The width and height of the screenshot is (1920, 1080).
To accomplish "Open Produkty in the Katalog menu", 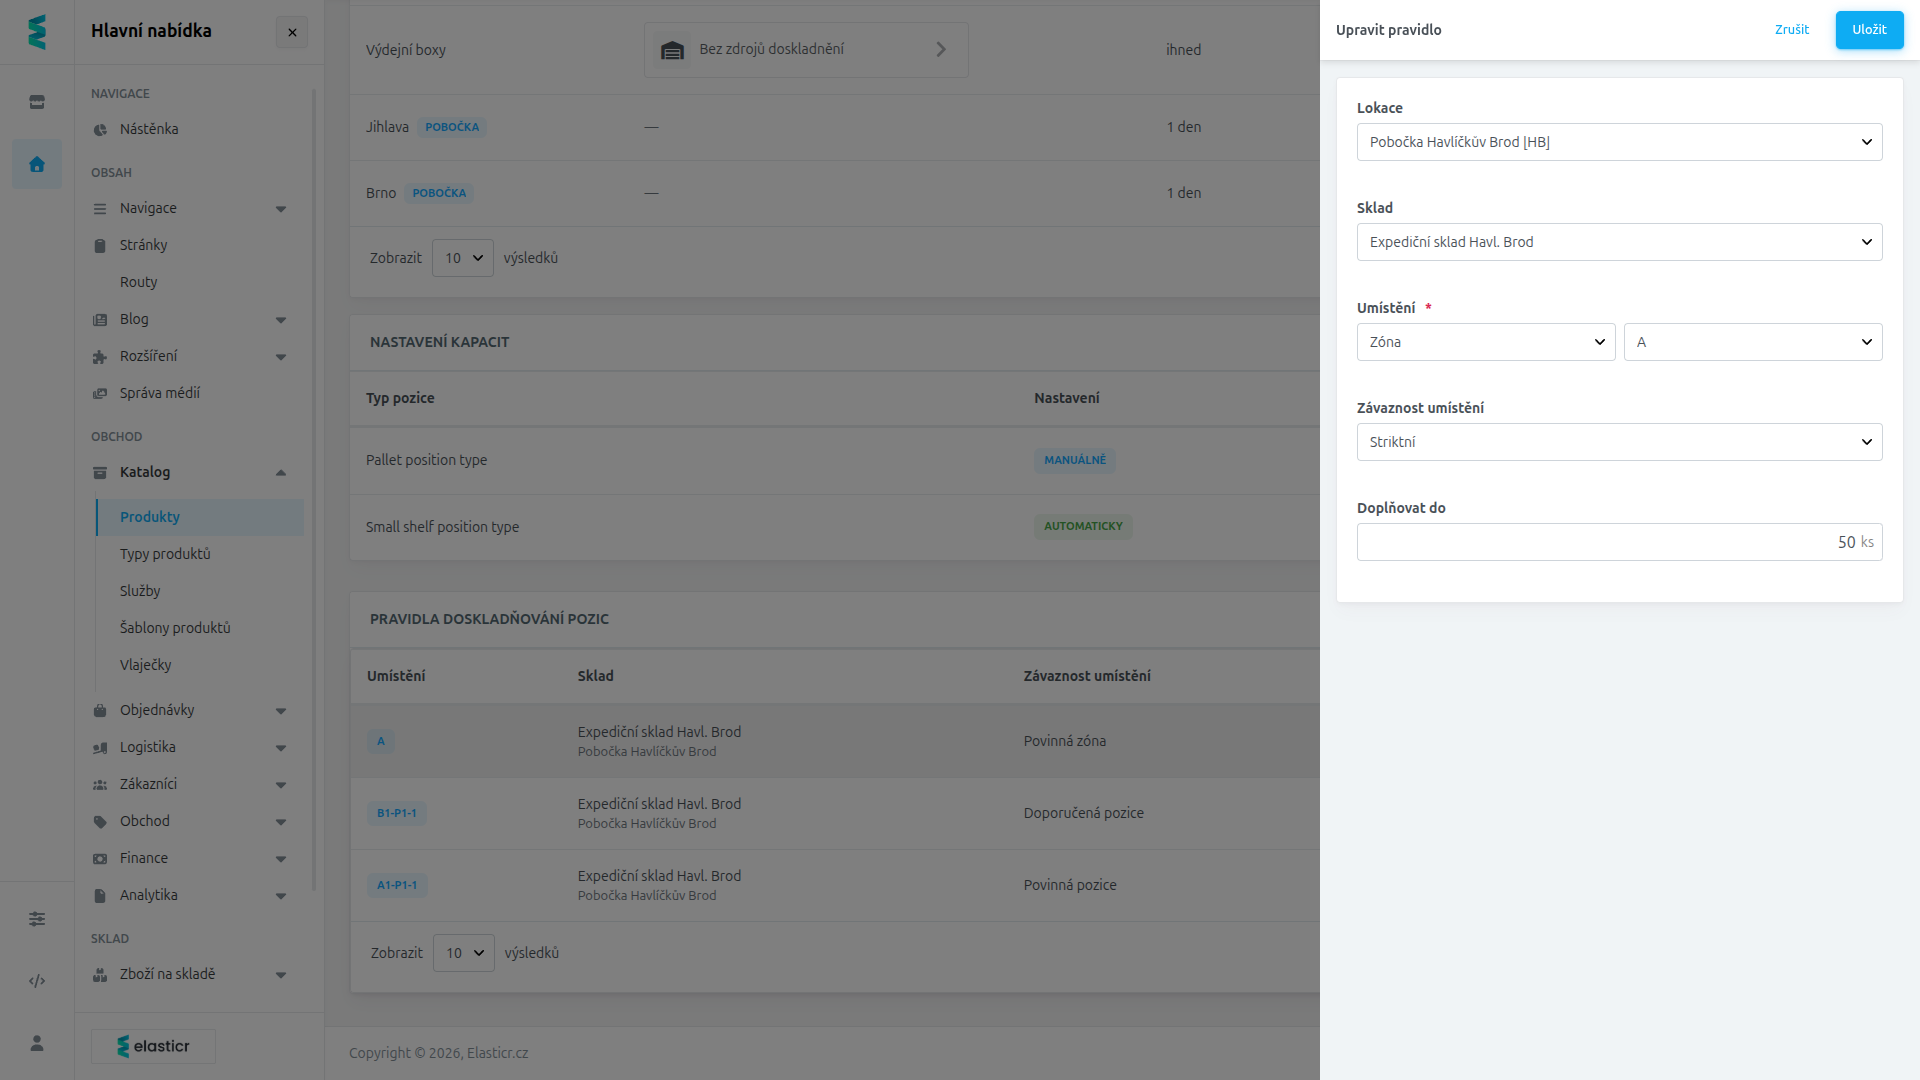I will (x=200, y=517).
